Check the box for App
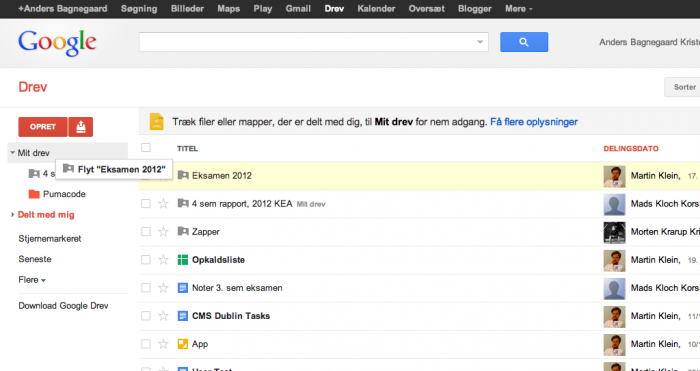The height and width of the screenshot is (371, 700). (146, 344)
